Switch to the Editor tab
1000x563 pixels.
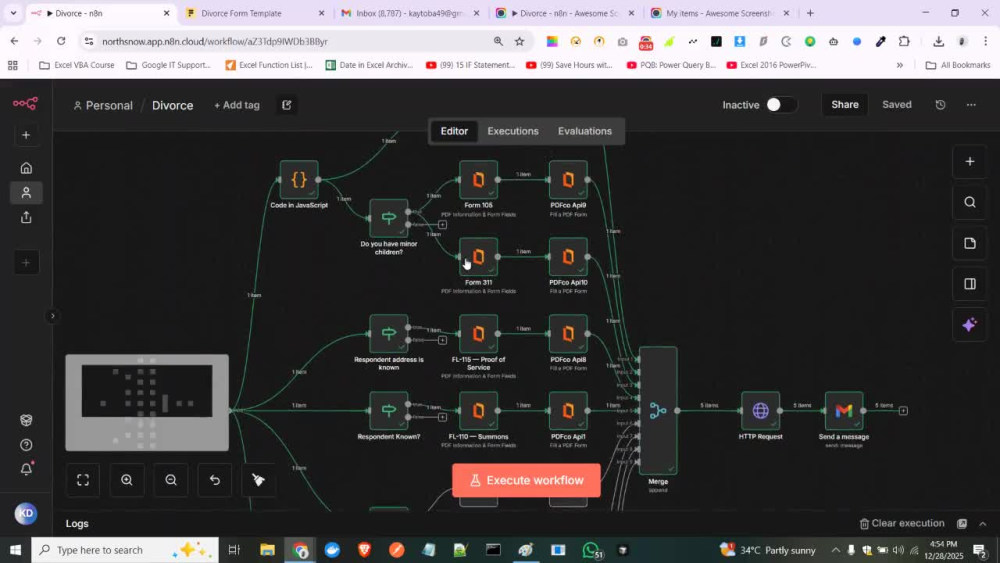point(454,131)
